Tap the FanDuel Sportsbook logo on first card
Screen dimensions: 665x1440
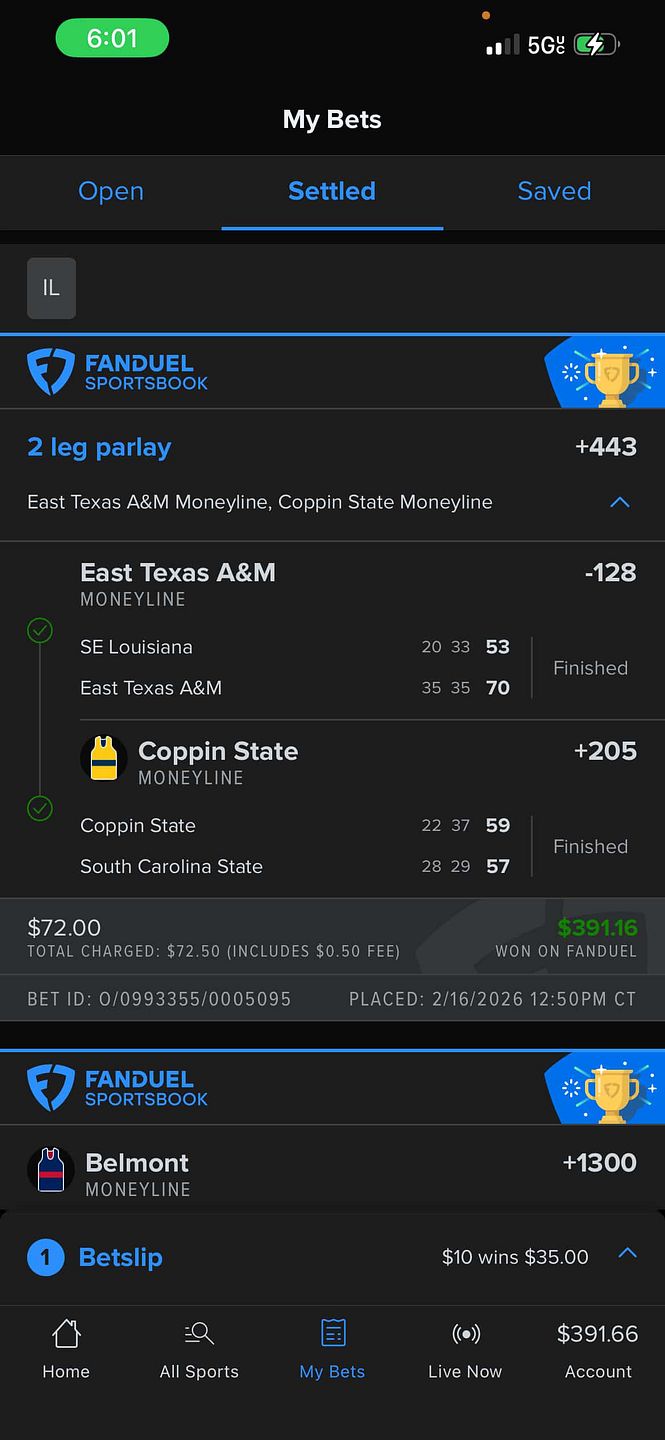click(x=118, y=372)
